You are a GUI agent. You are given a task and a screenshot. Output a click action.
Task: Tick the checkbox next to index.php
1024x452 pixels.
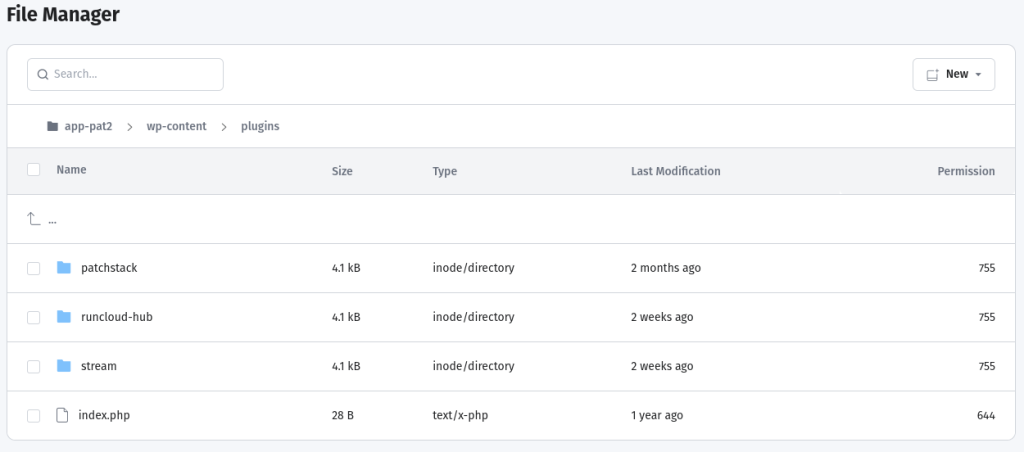(34, 415)
